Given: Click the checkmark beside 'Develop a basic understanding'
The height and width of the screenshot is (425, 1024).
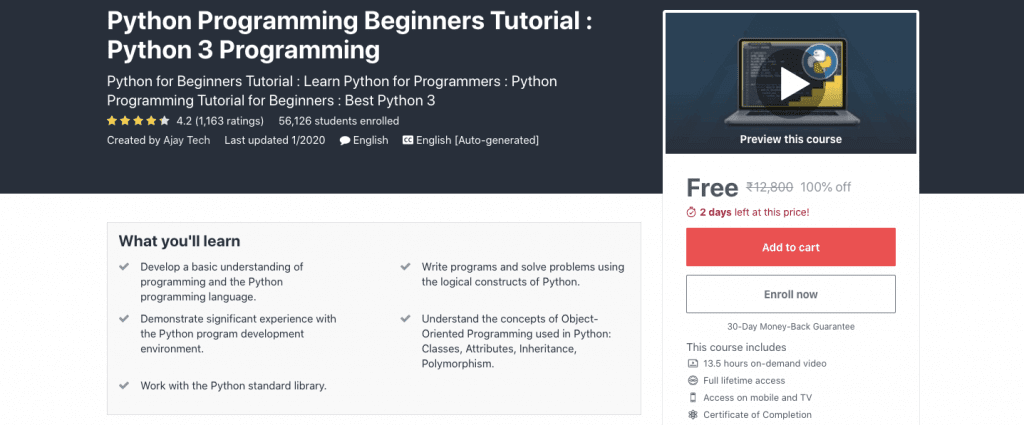Looking at the screenshot, I should click(123, 266).
